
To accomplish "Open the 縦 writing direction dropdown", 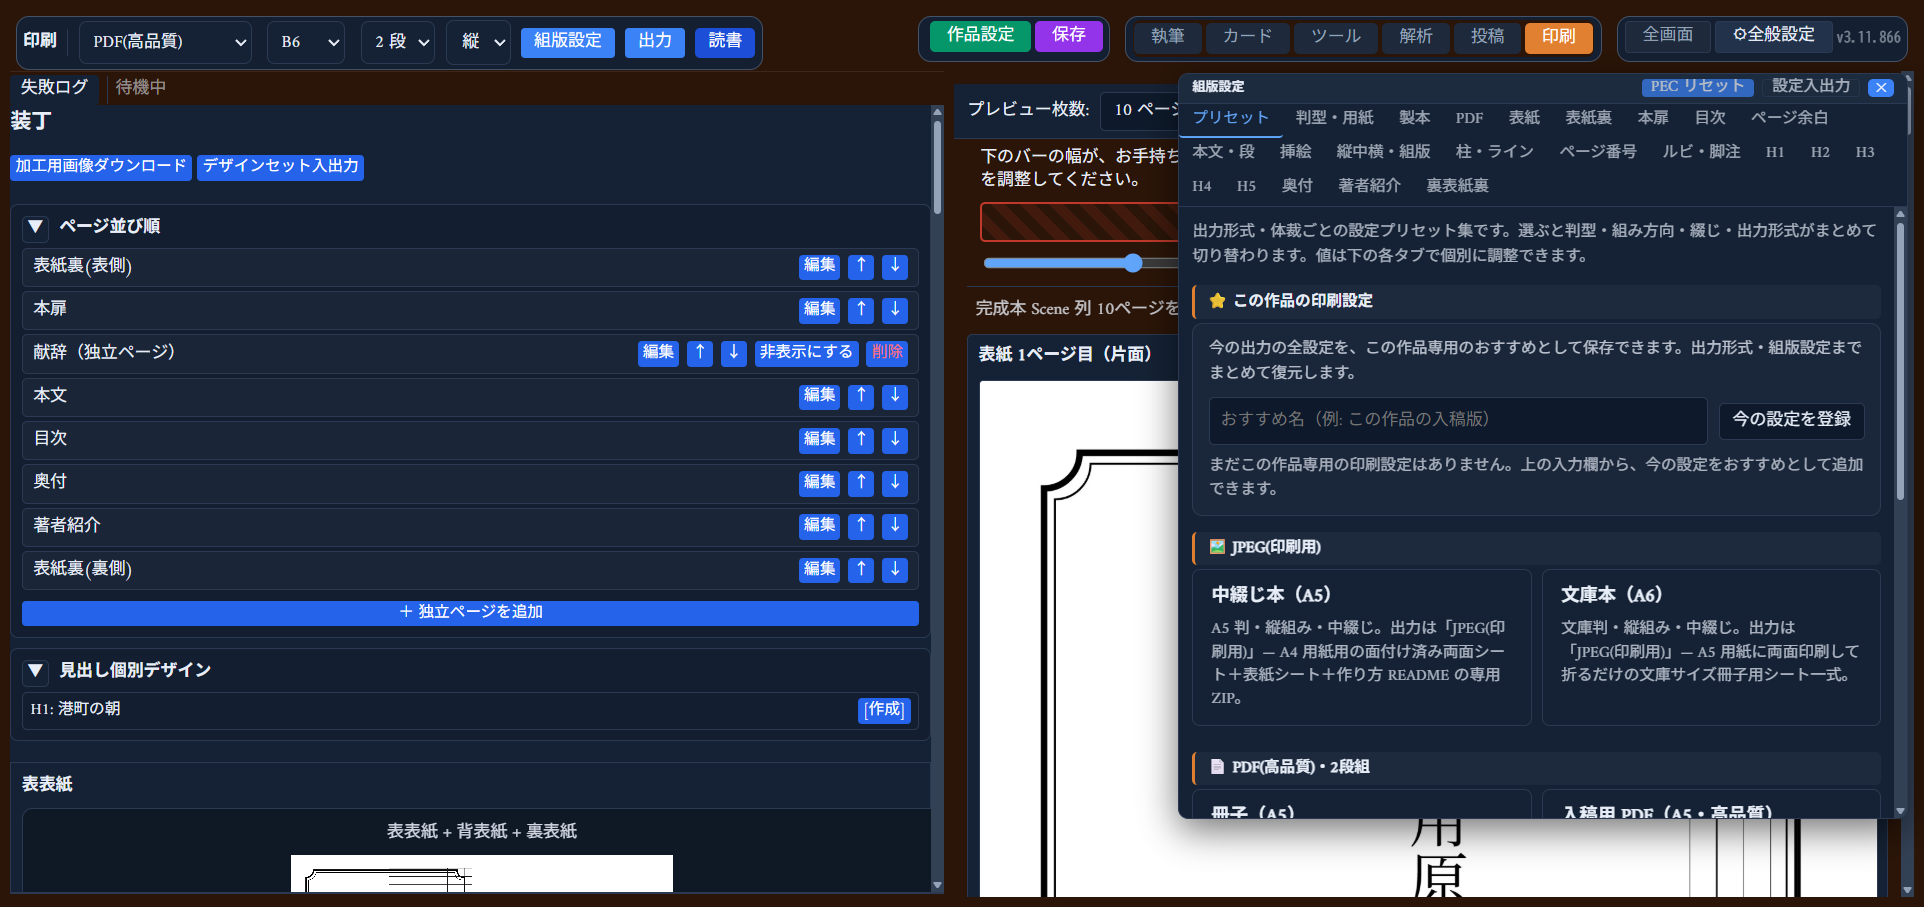I will [x=479, y=42].
